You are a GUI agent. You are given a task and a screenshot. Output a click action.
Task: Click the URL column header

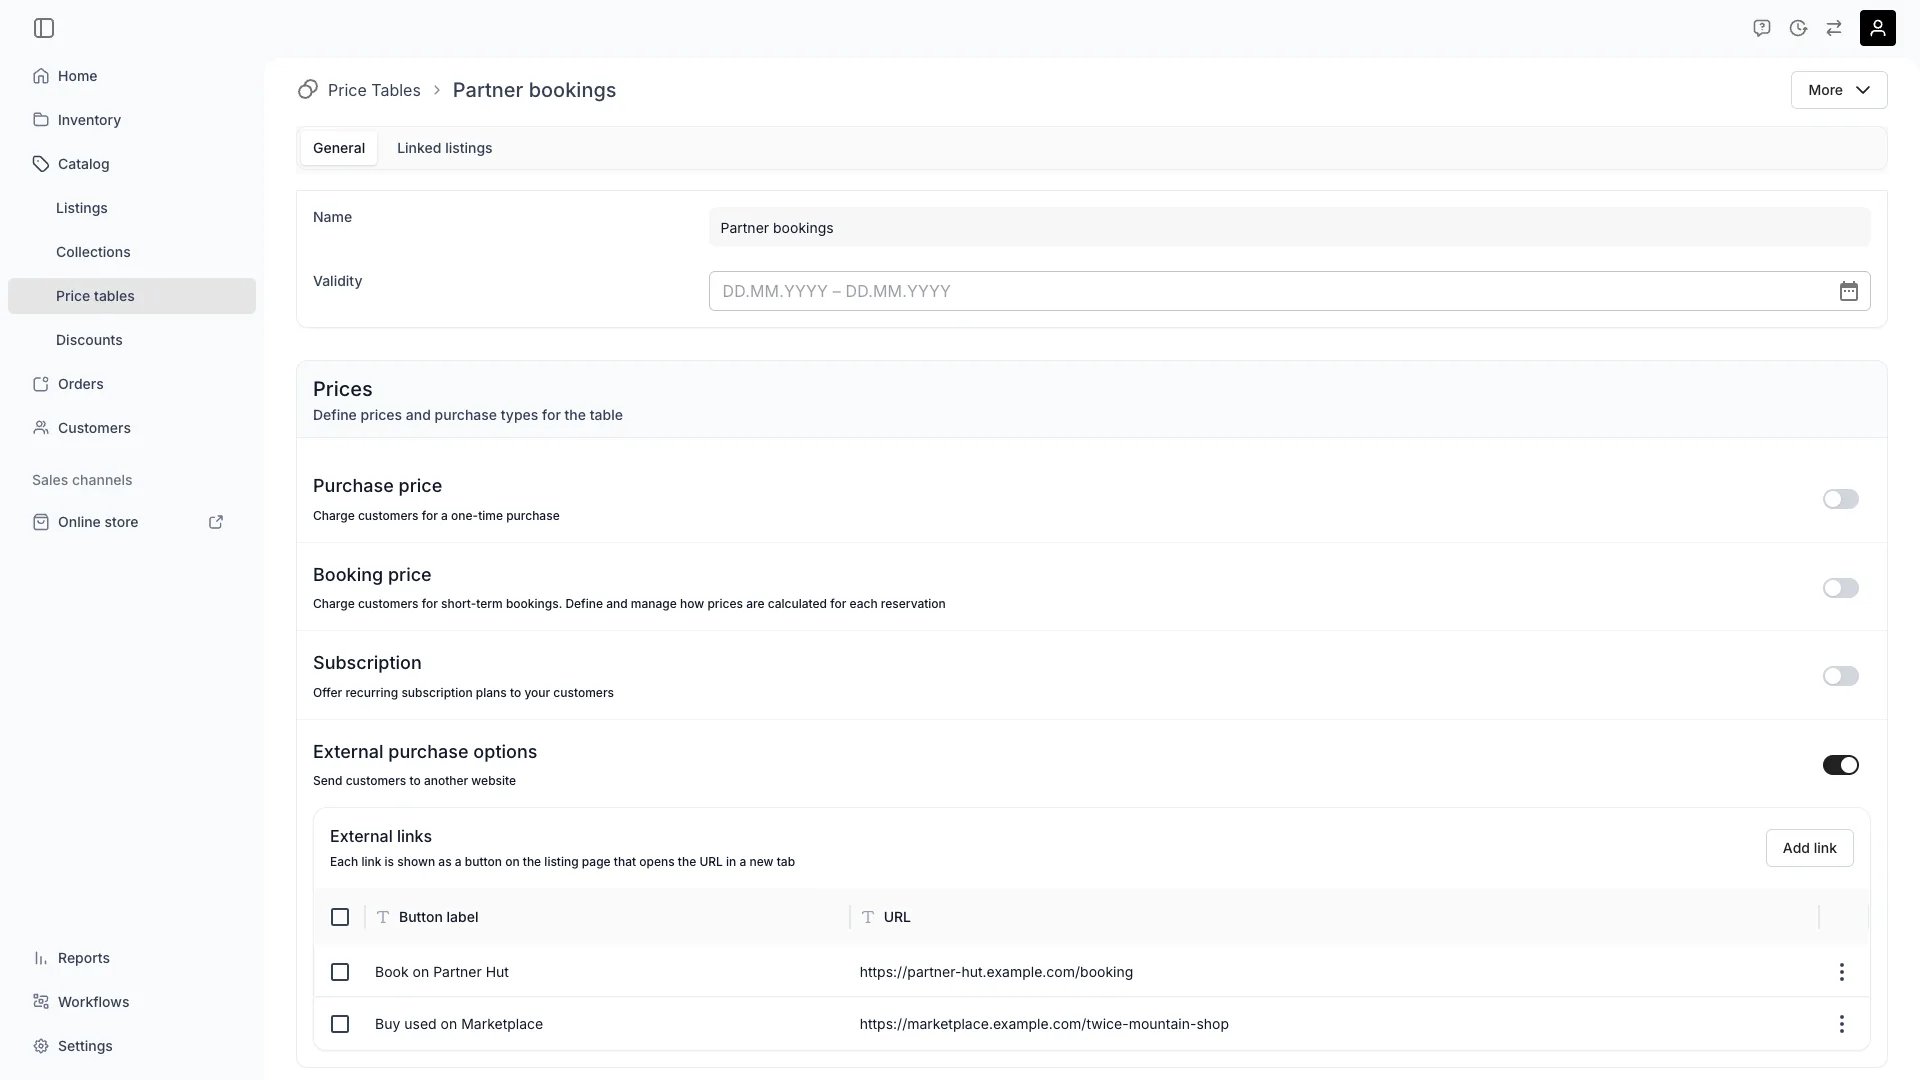(x=1334, y=917)
